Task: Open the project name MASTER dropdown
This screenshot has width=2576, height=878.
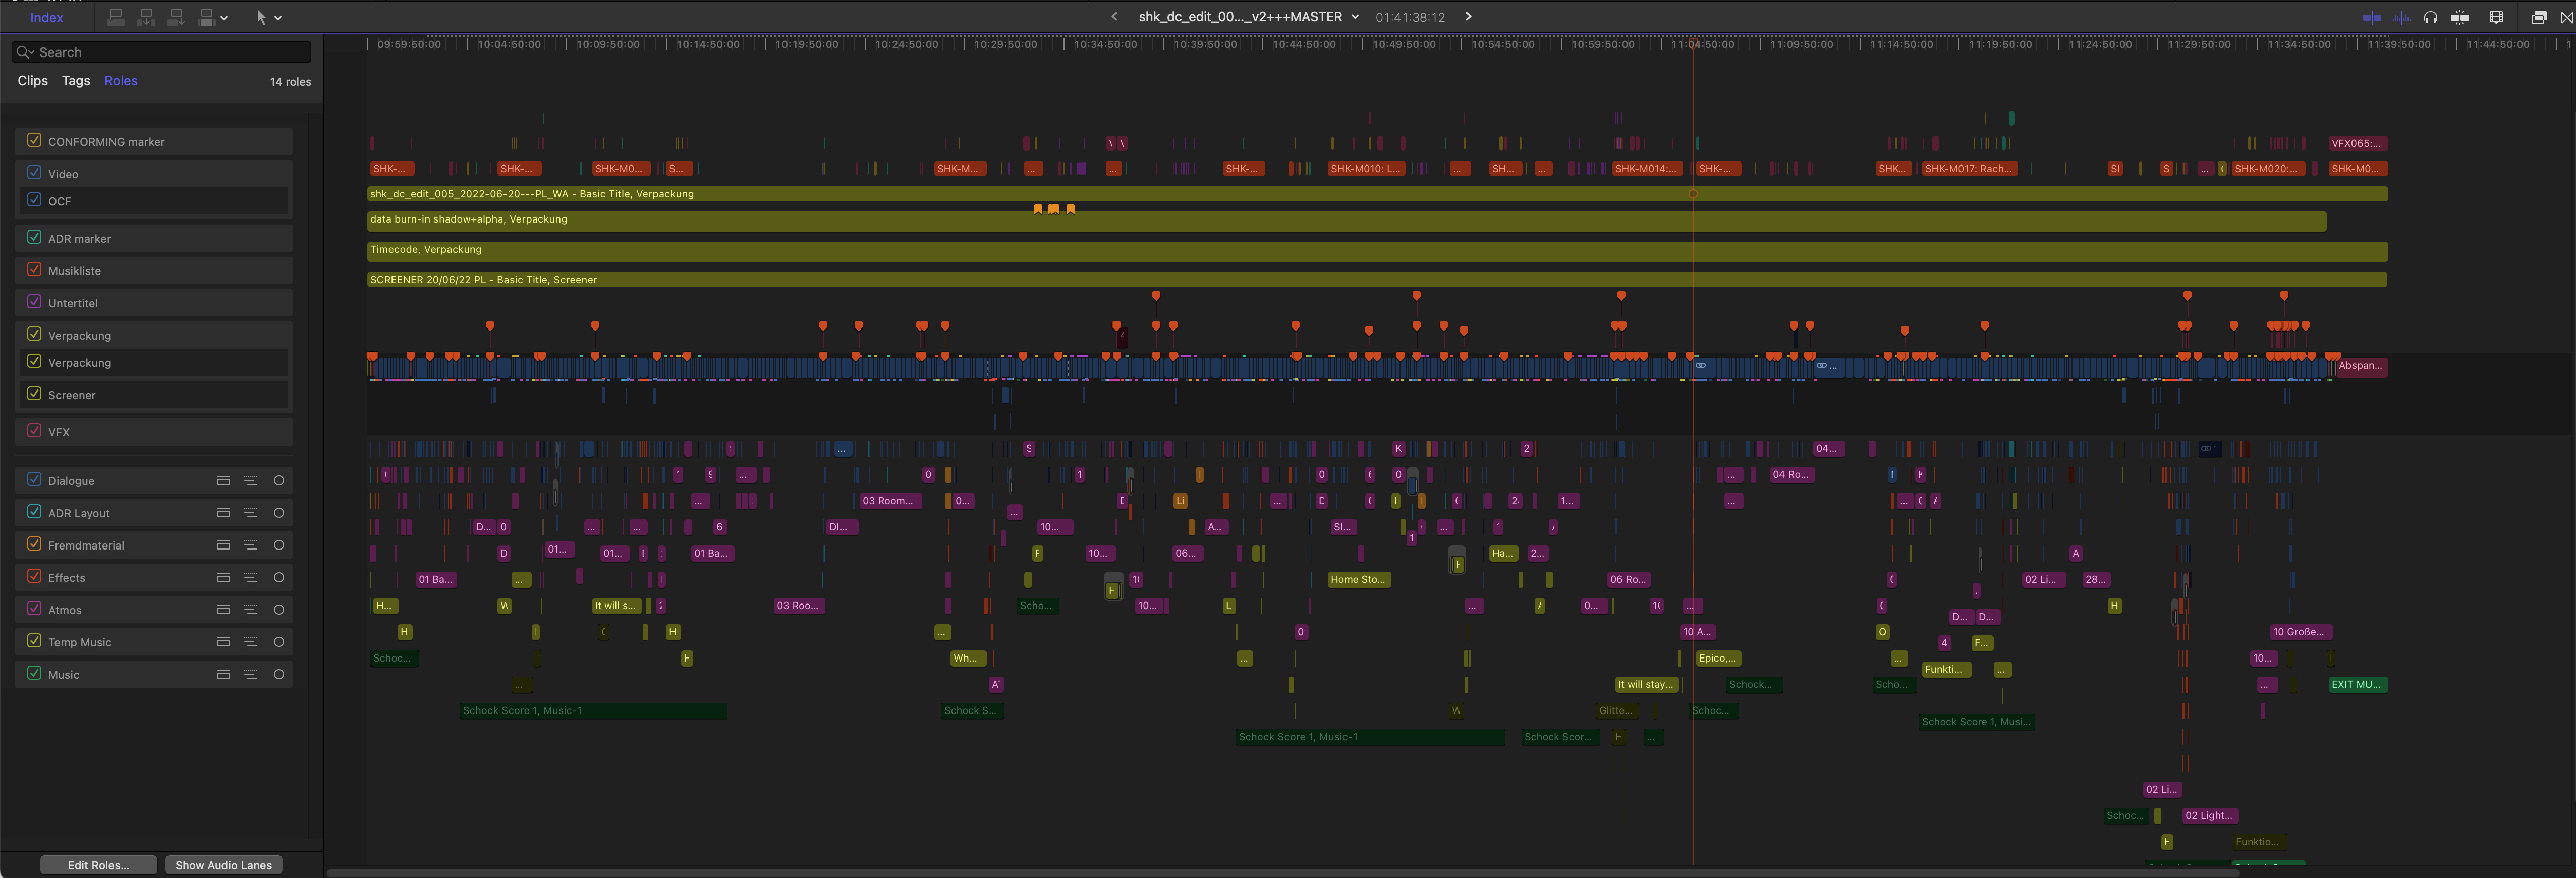Action: [1354, 17]
